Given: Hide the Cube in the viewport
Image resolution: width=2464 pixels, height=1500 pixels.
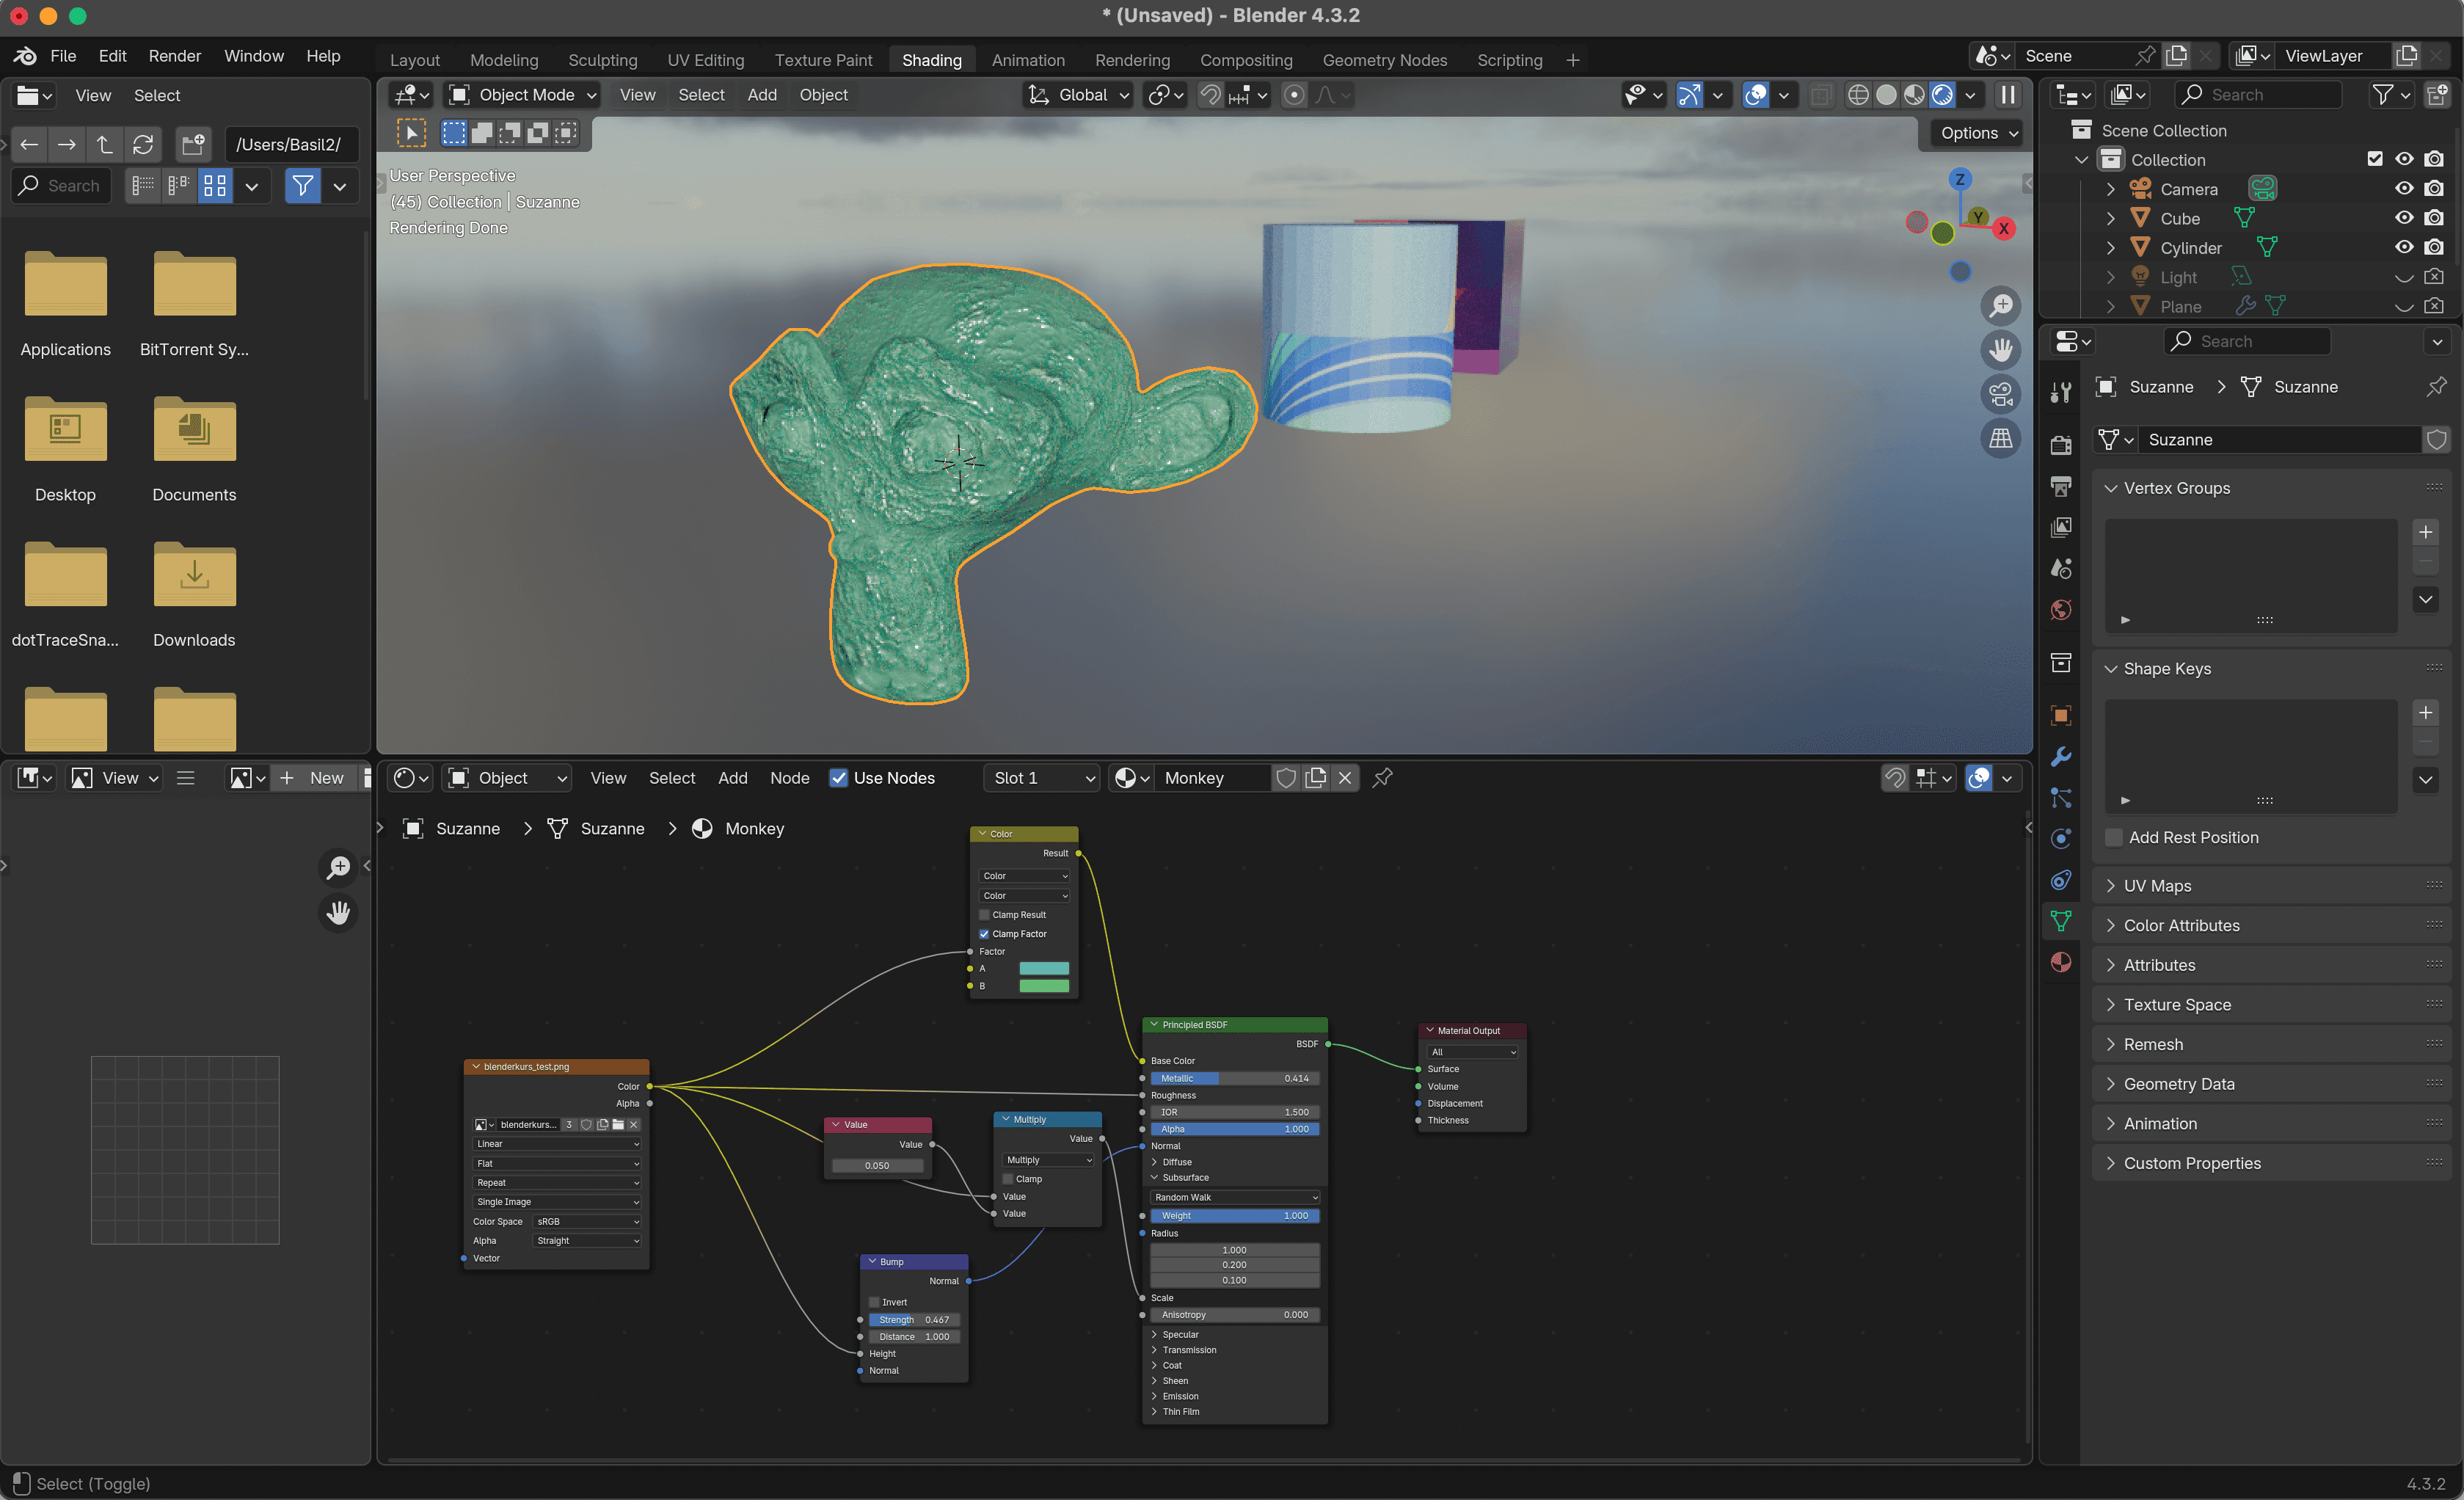Looking at the screenshot, I should (2404, 218).
